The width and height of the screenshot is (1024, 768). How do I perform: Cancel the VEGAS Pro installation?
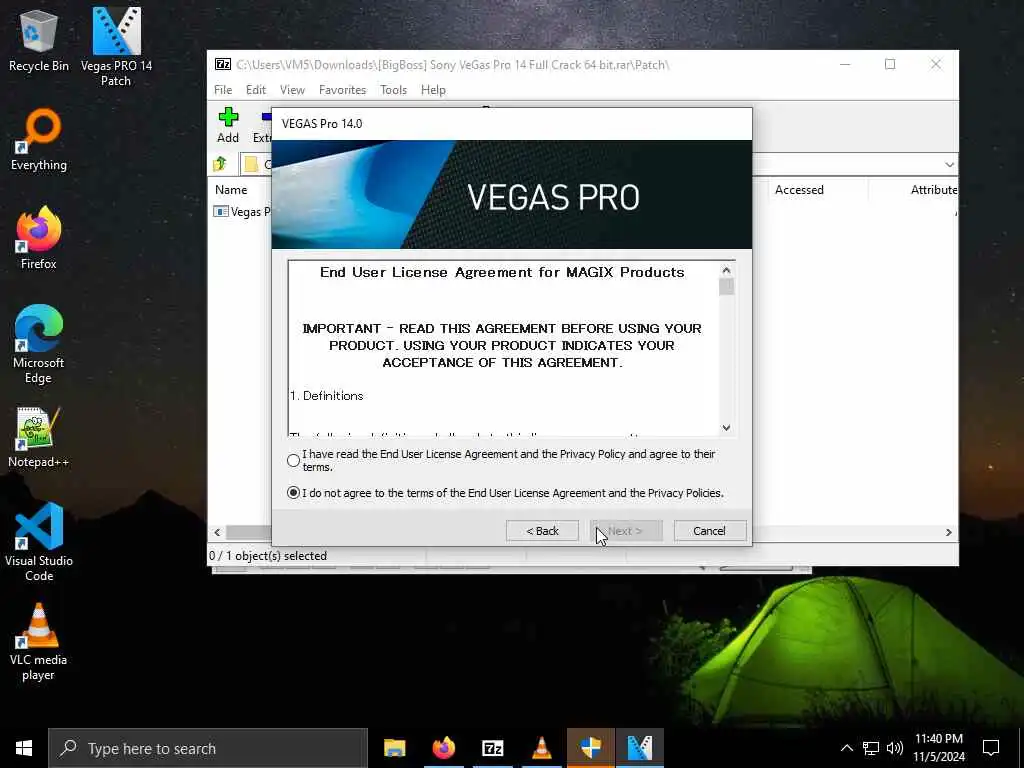pyautogui.click(x=709, y=531)
